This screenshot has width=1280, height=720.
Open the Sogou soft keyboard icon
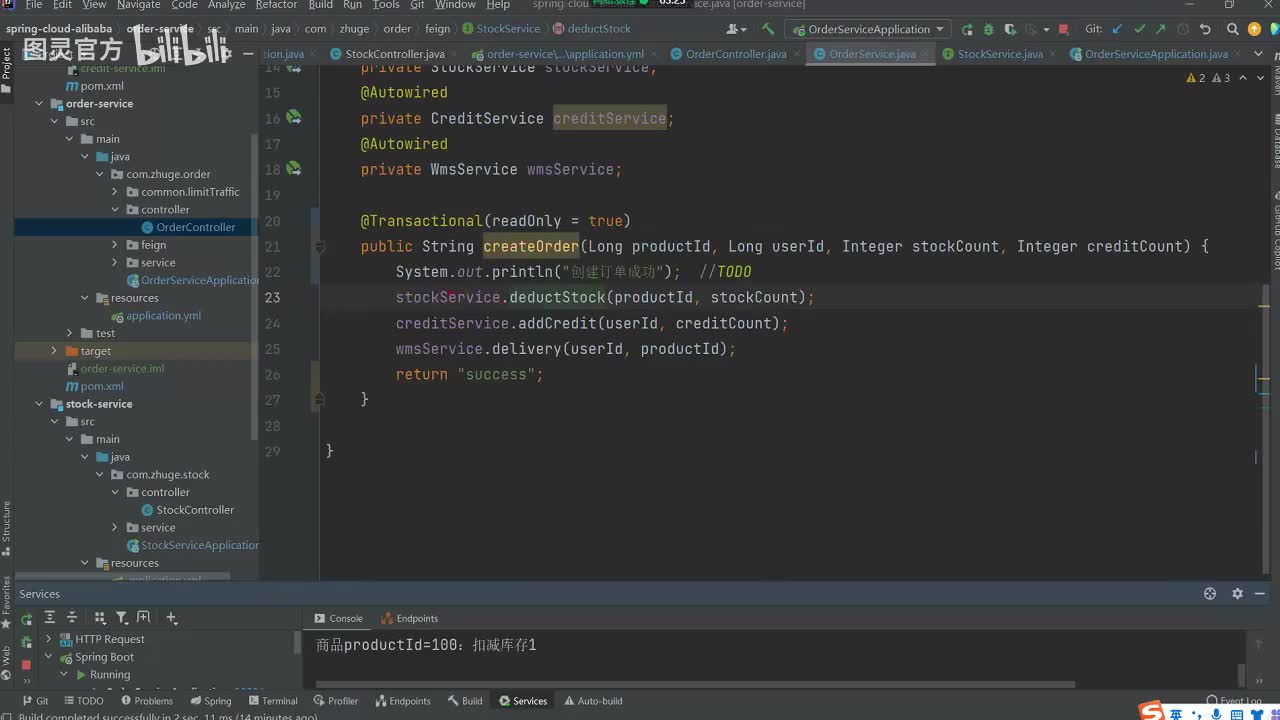coord(1235,713)
